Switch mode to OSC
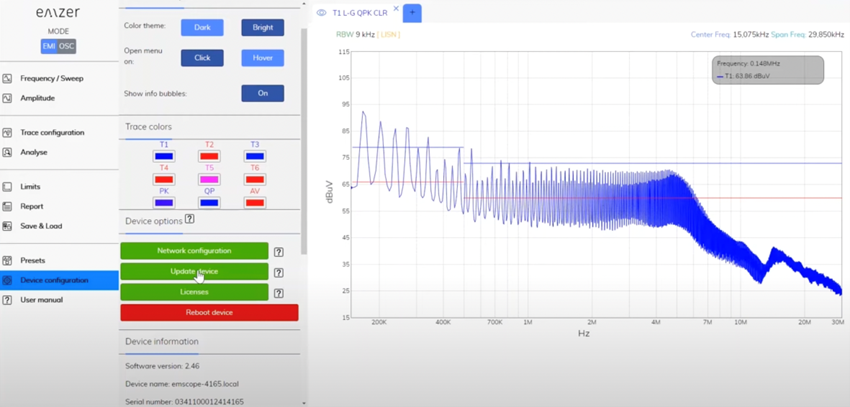 click(x=67, y=47)
